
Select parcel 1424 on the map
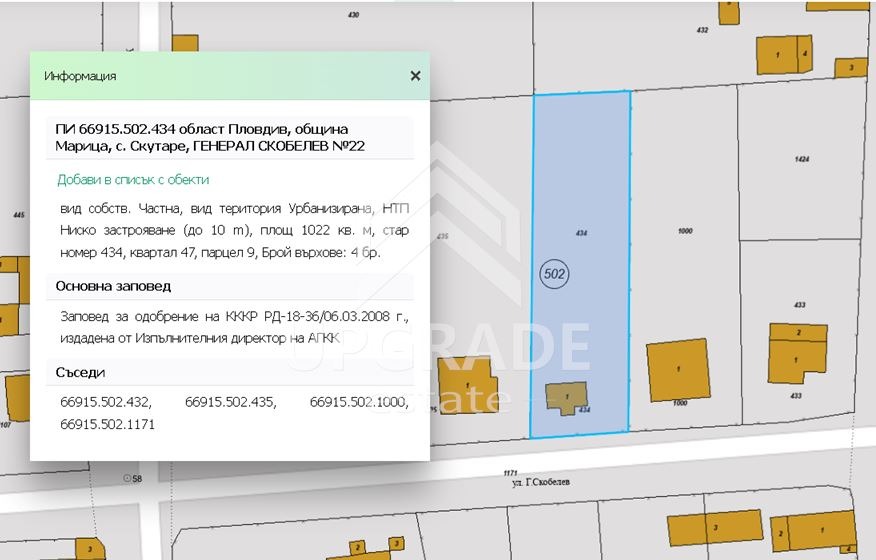pos(798,160)
